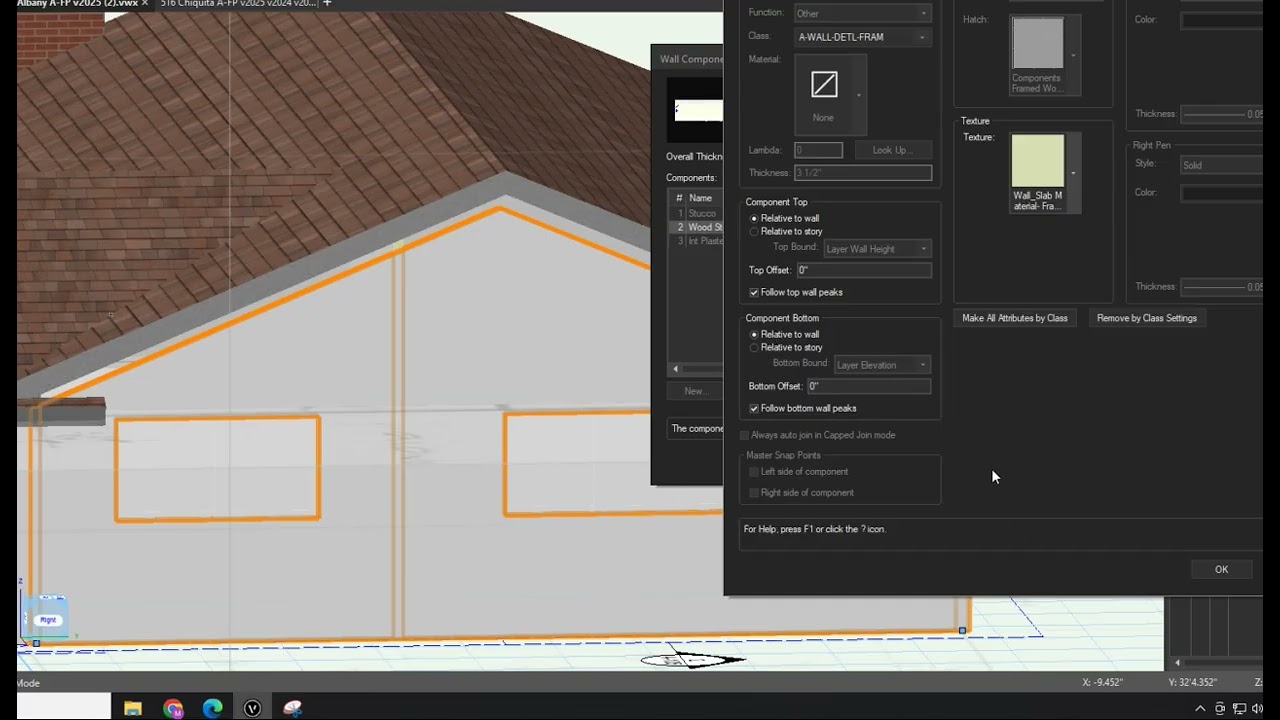
Task: Open the Class dropdown A-WALL-DETL-FRAM
Action: point(862,37)
